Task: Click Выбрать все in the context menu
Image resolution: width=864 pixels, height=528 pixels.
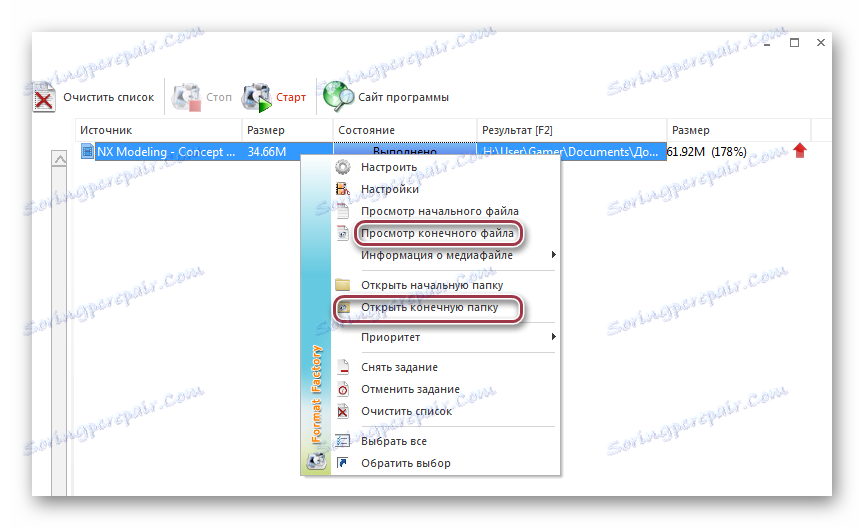Action: coord(394,441)
